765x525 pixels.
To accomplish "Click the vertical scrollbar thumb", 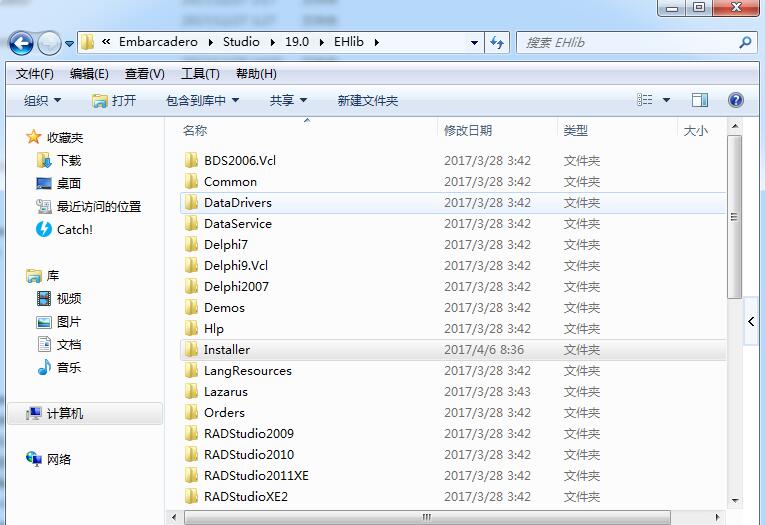I will pyautogui.click(x=734, y=217).
